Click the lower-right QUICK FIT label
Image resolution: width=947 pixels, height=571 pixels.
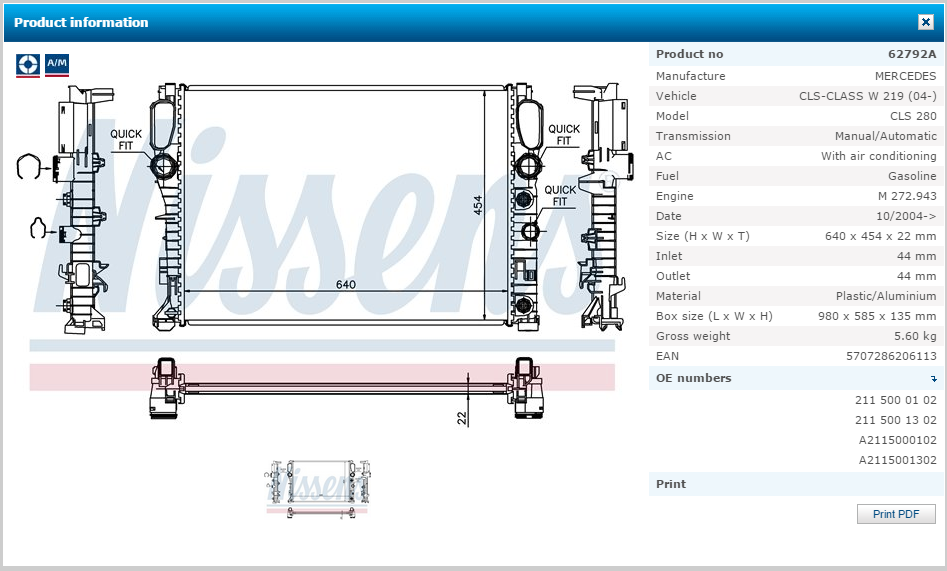tap(560, 196)
